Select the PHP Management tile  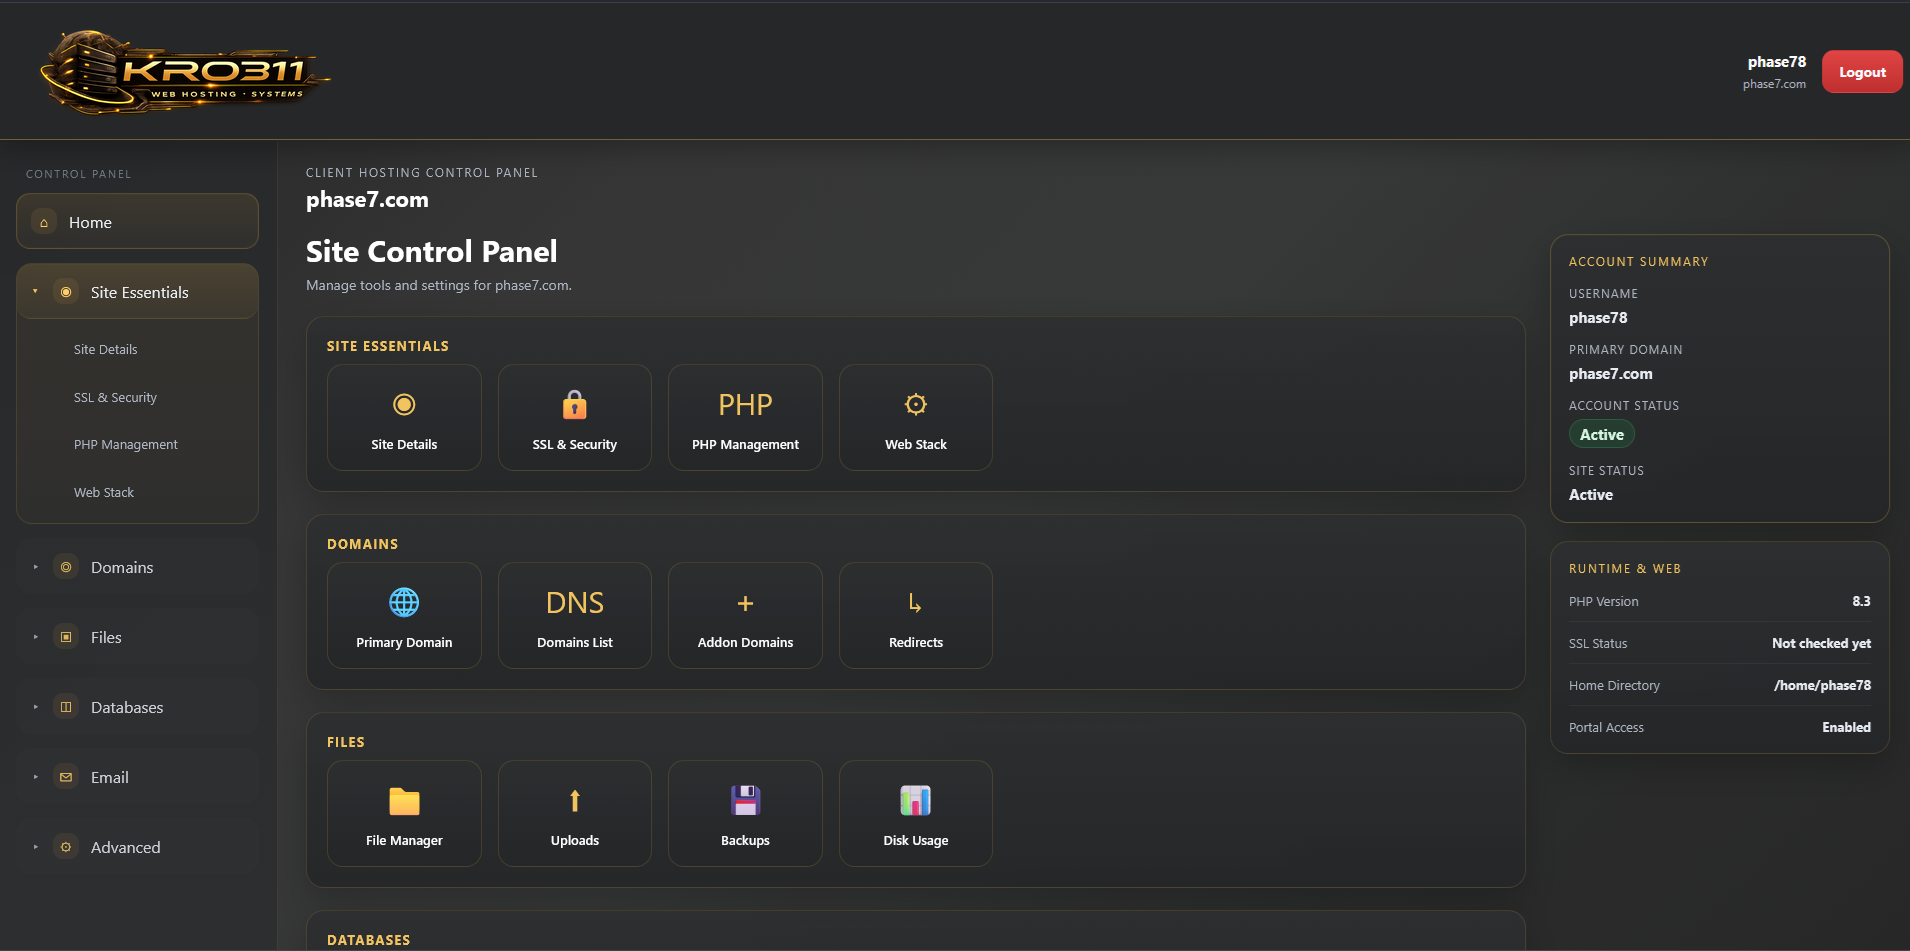[744, 417]
